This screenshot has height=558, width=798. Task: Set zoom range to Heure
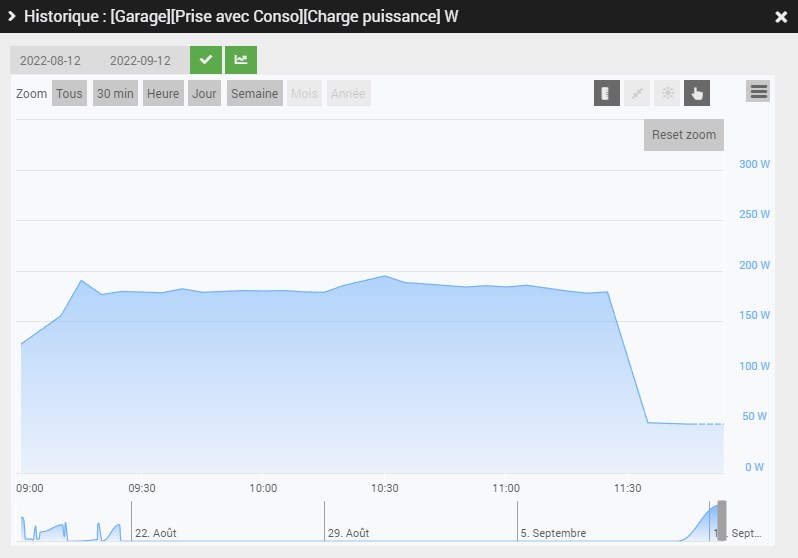pyautogui.click(x=163, y=93)
